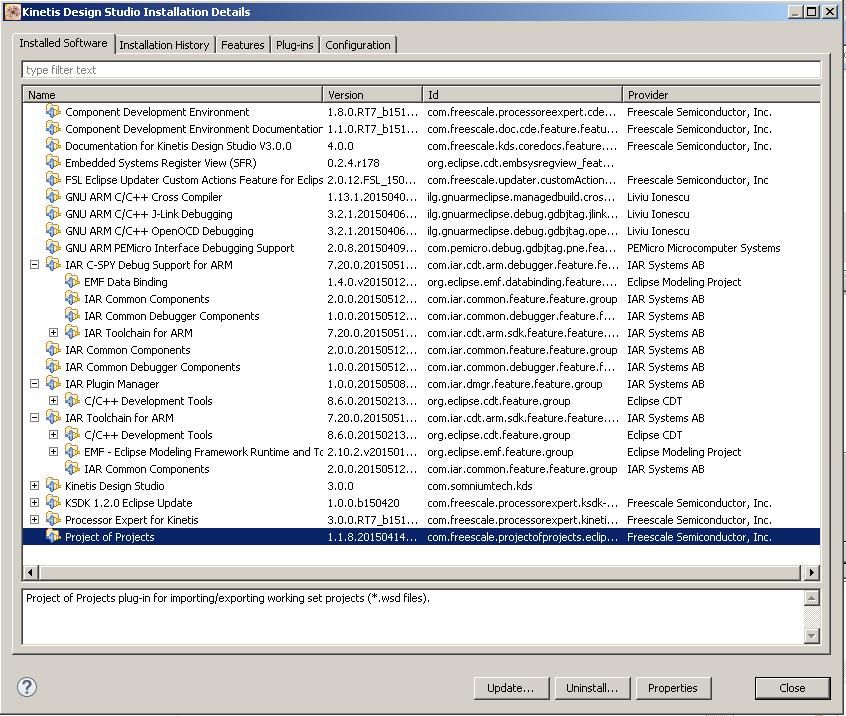Collapse top-level IAR Toolchain for ARM node

pyautogui.click(x=35, y=418)
